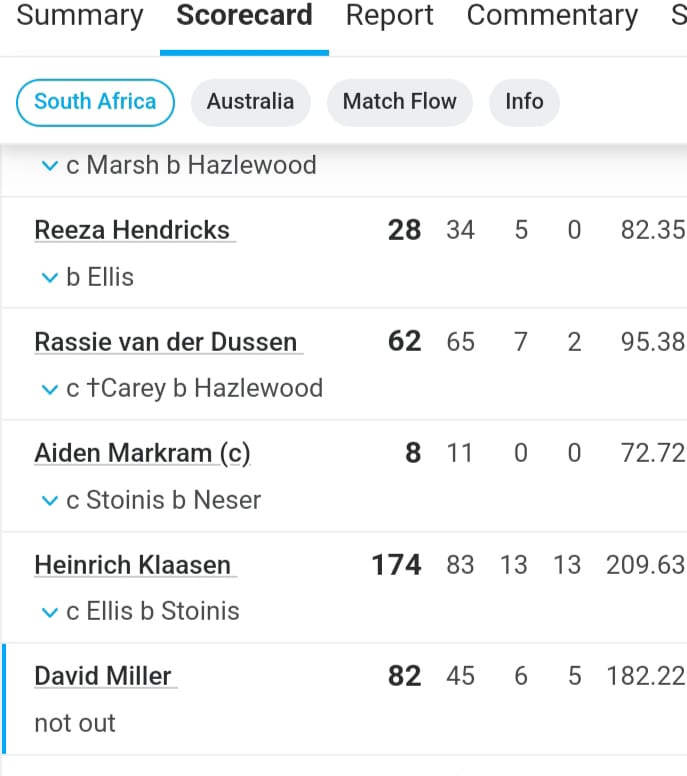The height and width of the screenshot is (776, 687).
Task: Open David Miller player profile
Action: click(103, 677)
